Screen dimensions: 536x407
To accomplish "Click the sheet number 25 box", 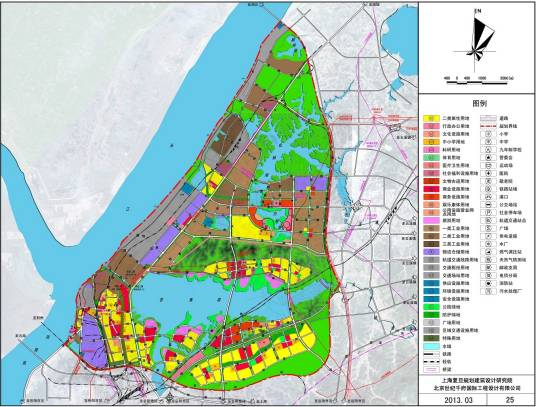I will pyautogui.click(x=510, y=399).
